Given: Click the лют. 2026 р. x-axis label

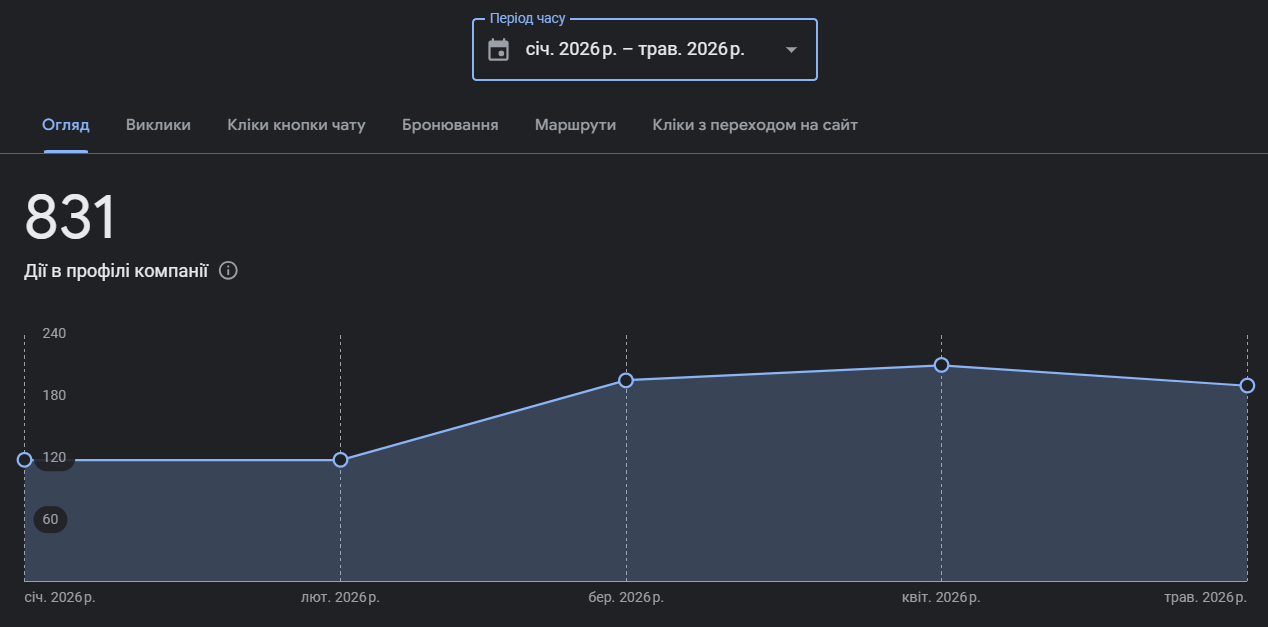Looking at the screenshot, I should [340, 597].
